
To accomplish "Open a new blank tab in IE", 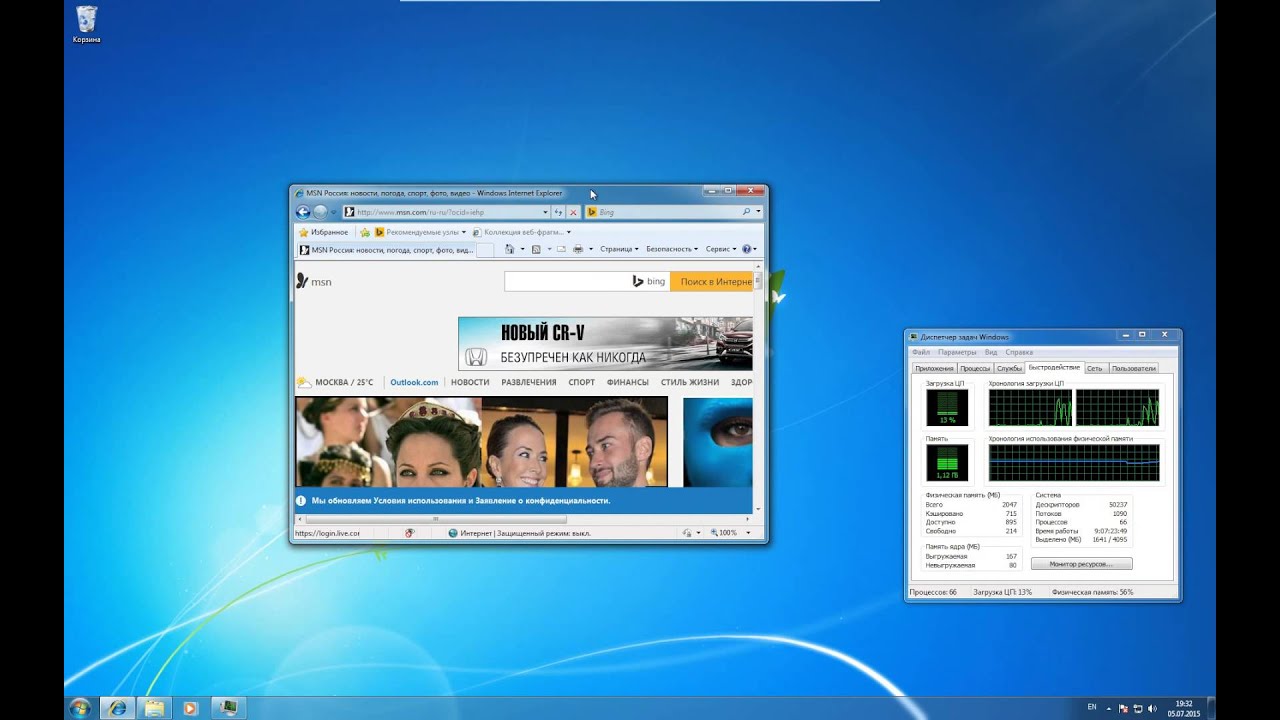I will 485,250.
